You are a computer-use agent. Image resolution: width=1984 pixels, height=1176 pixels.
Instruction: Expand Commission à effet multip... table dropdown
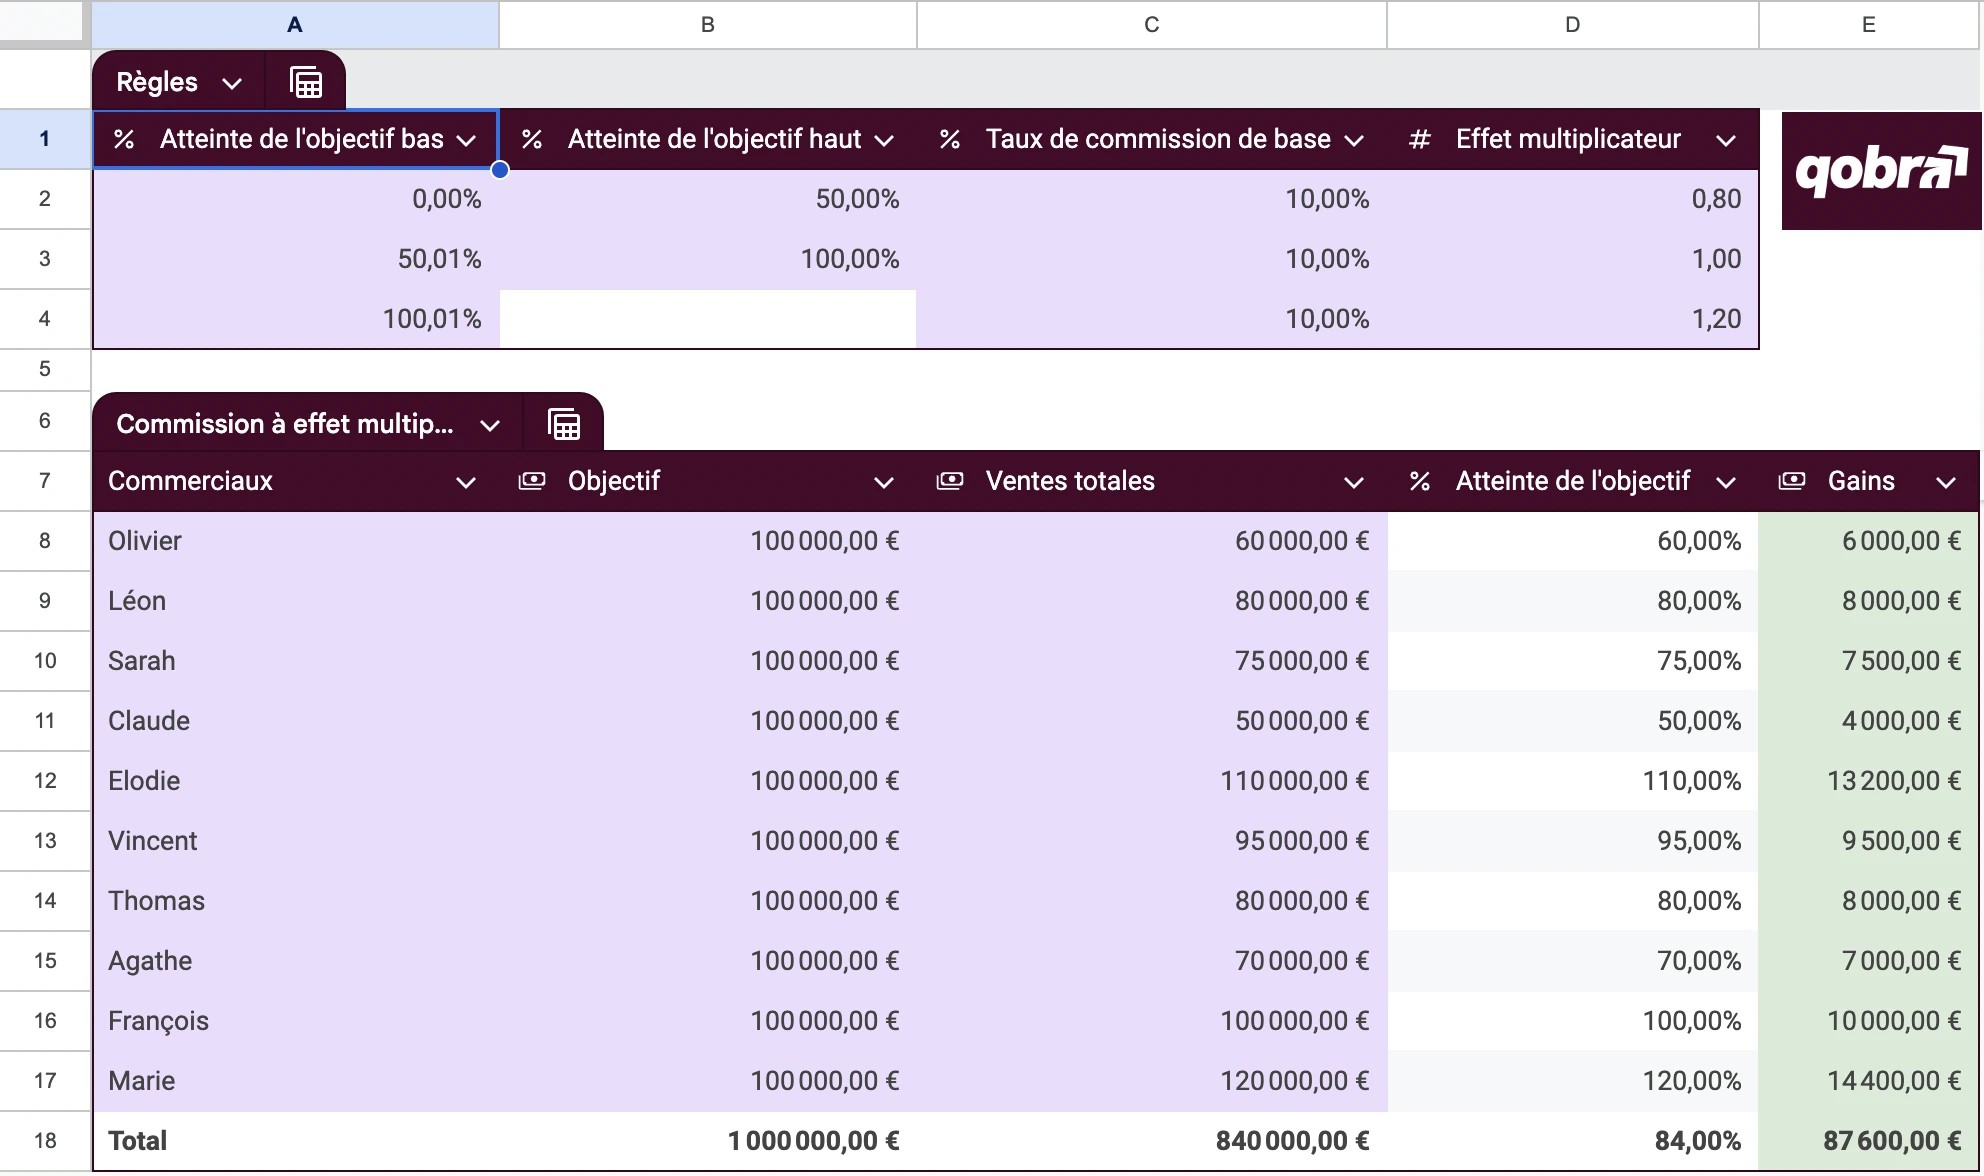click(x=490, y=425)
